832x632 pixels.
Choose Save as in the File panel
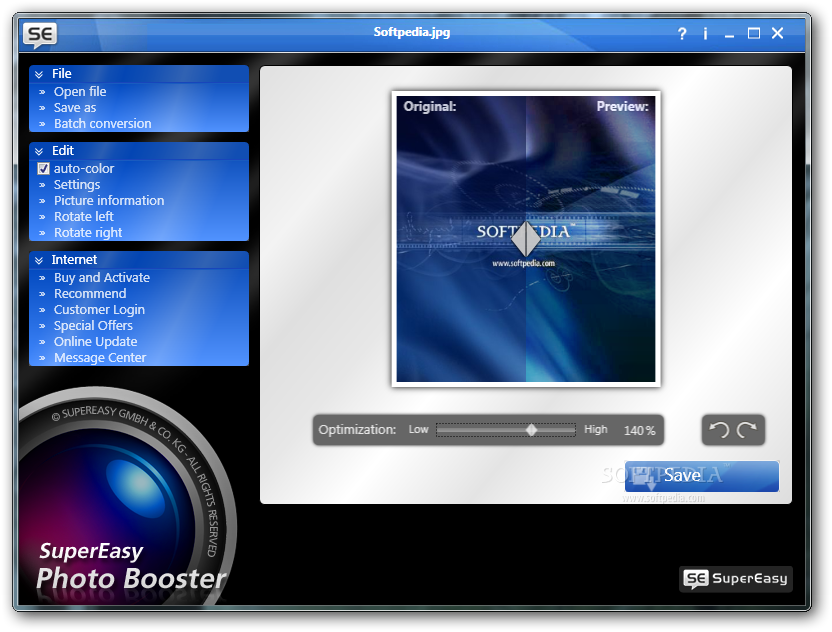click(75, 108)
